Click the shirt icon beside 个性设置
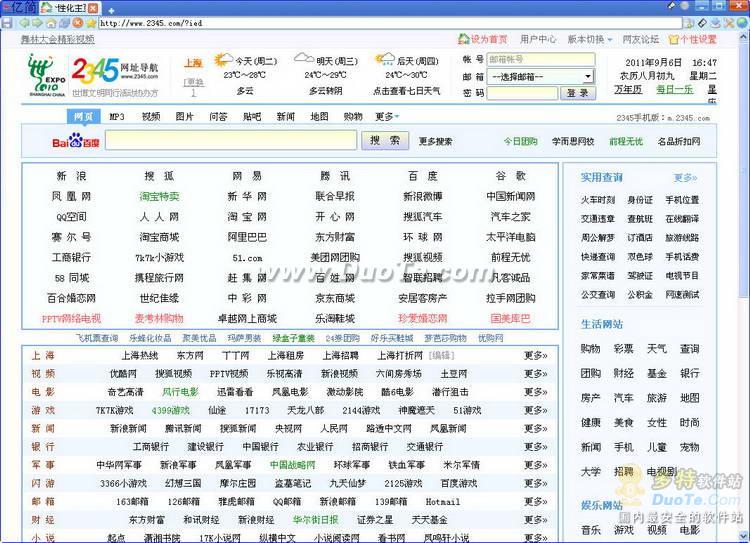 [x=673, y=40]
